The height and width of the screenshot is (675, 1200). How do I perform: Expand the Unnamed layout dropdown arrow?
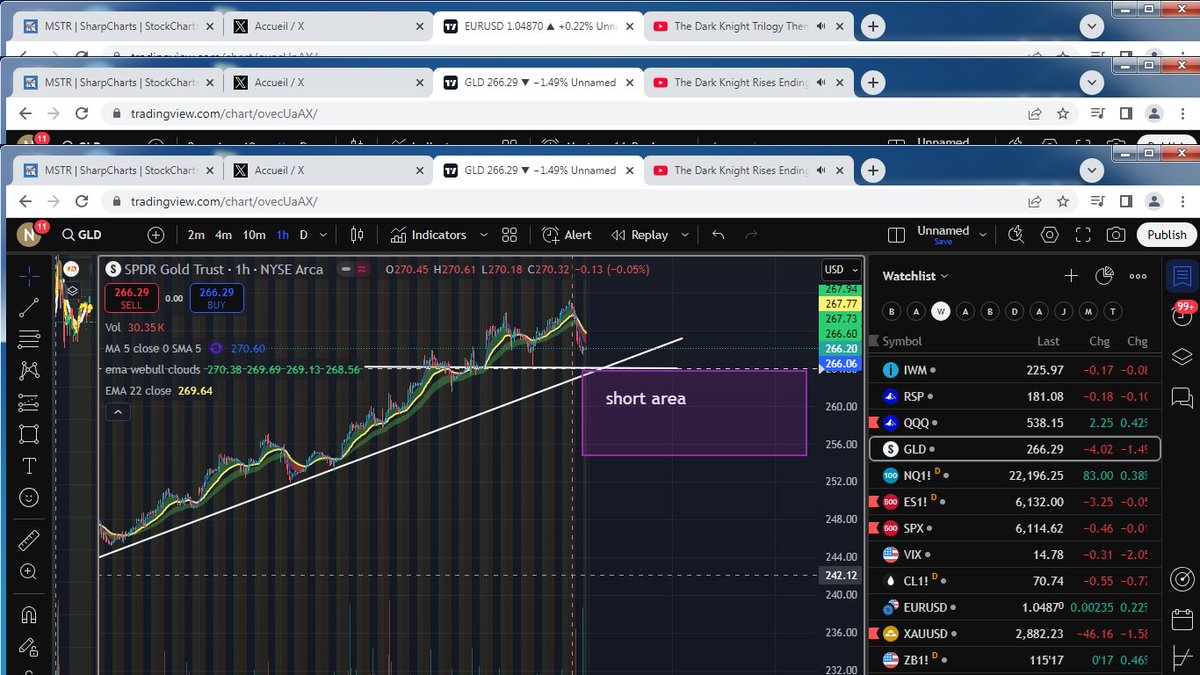pos(984,235)
